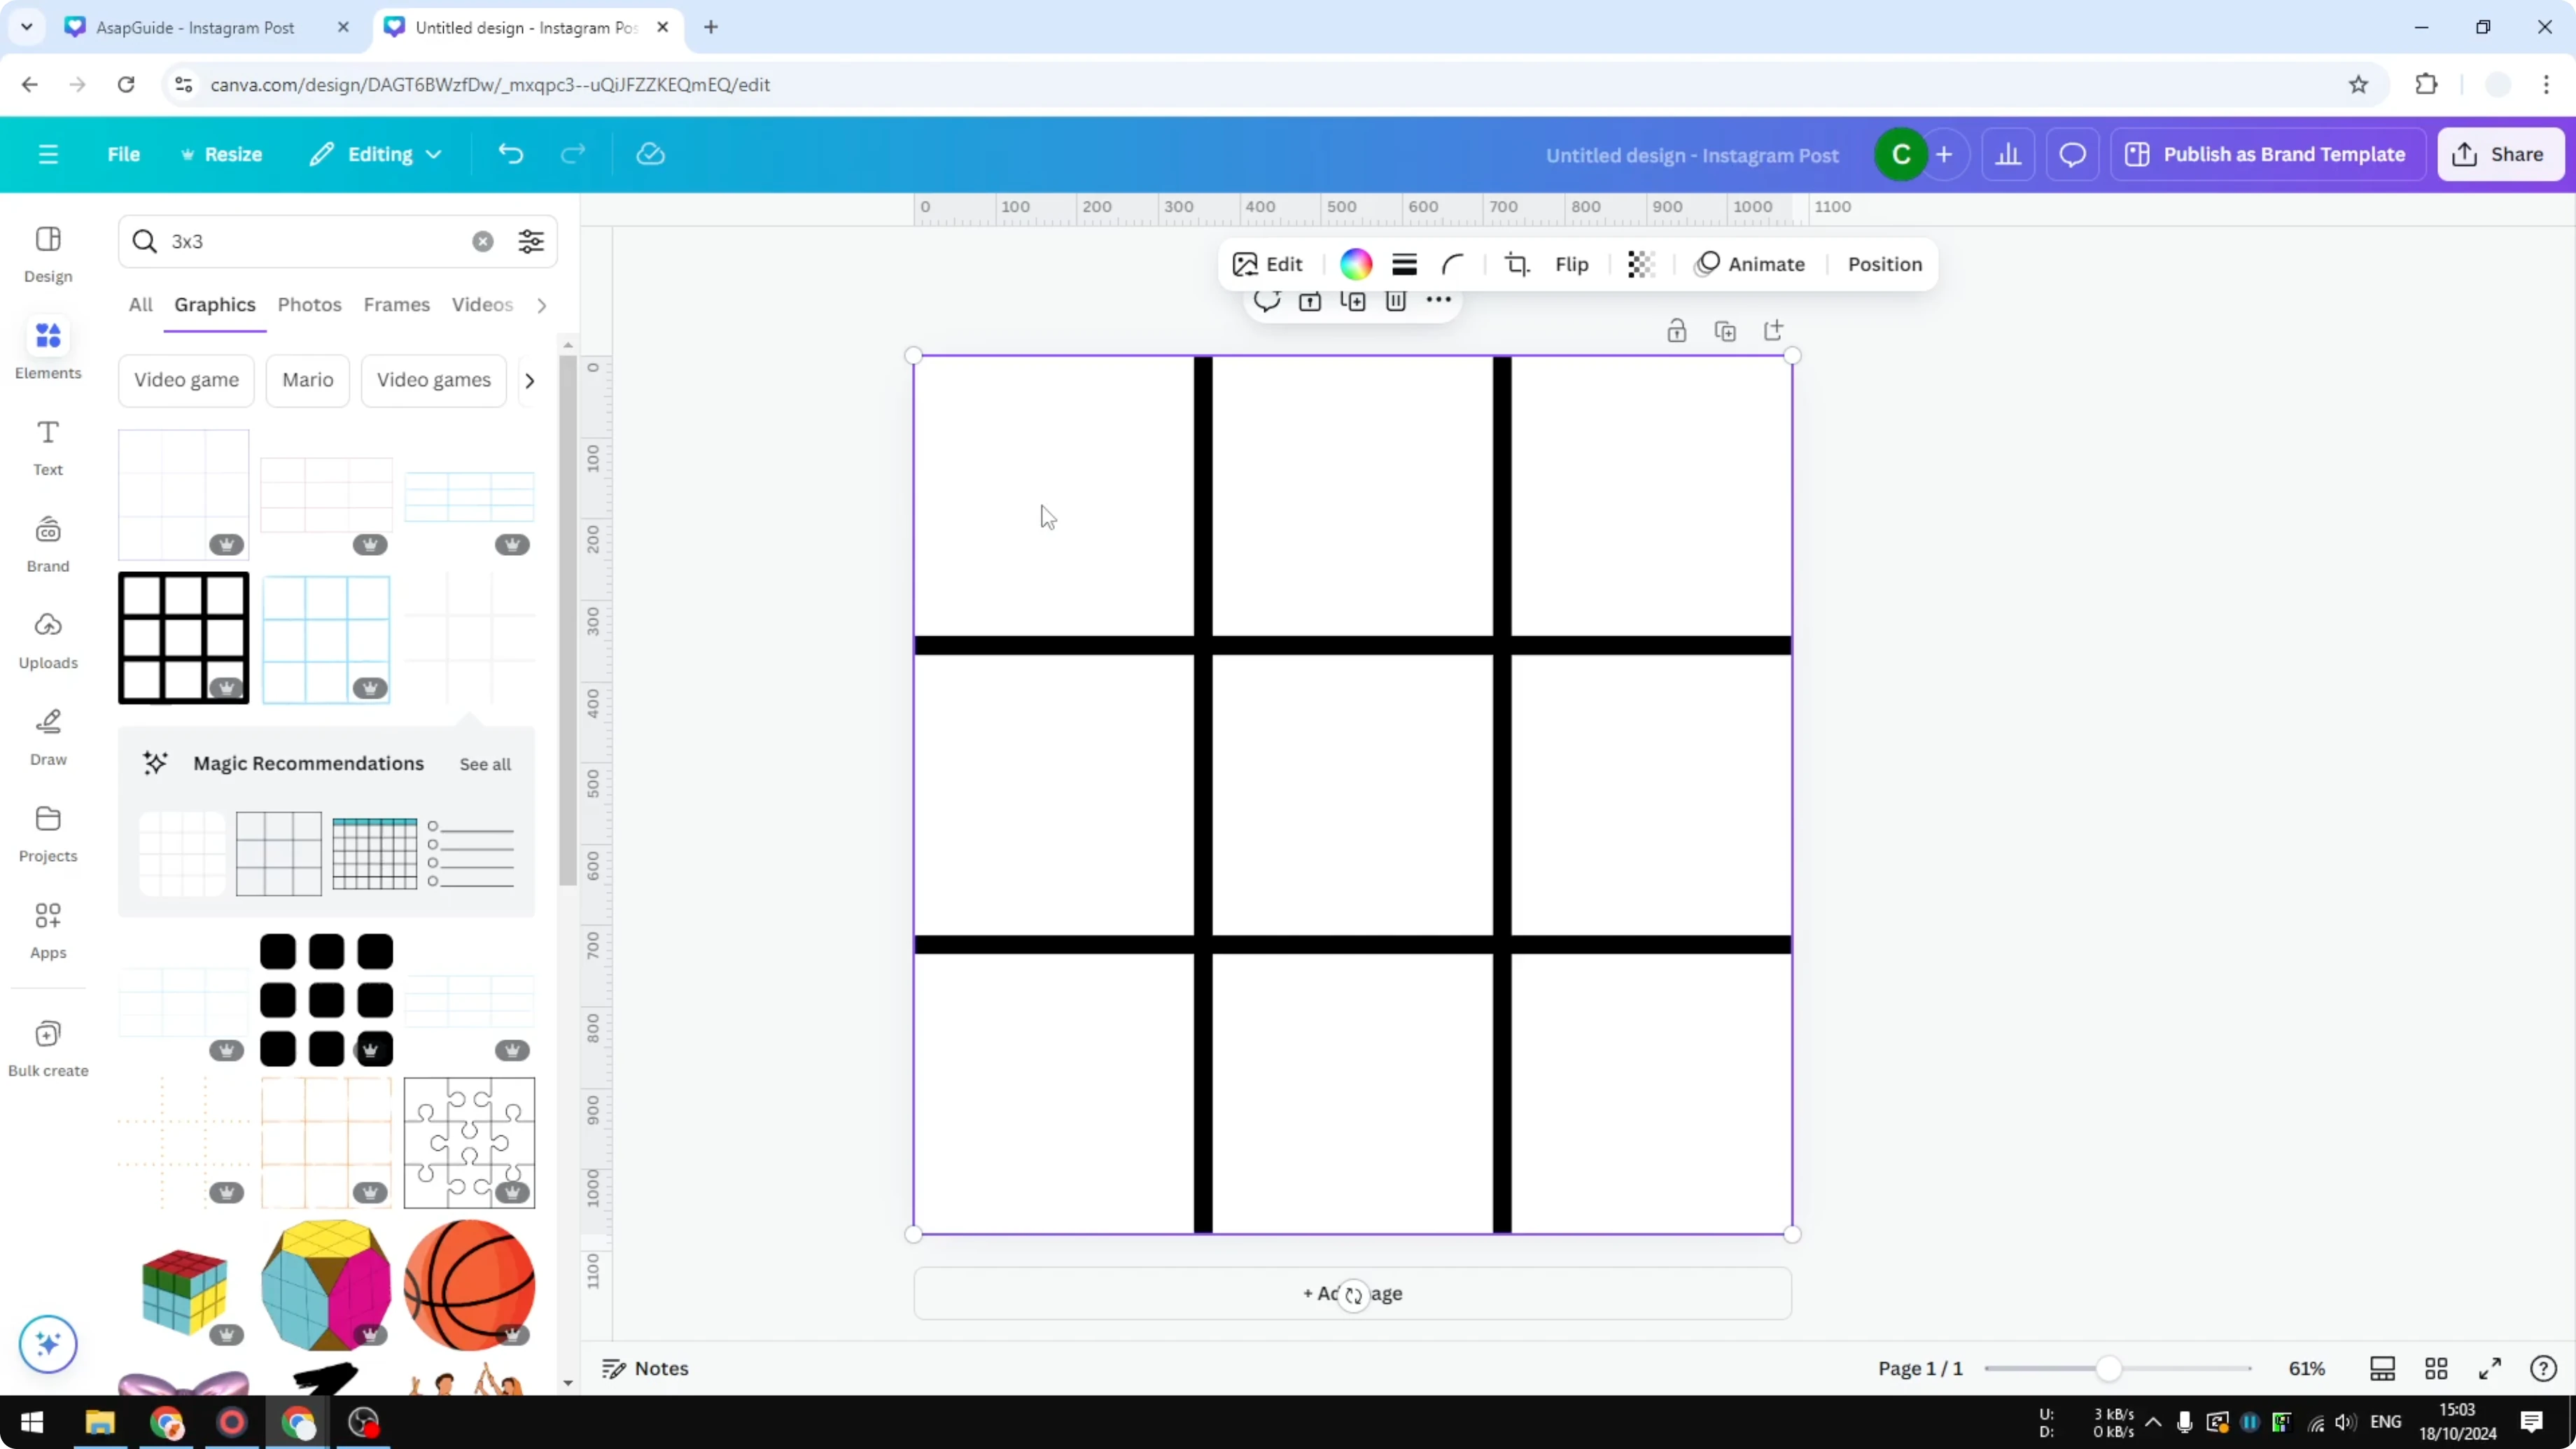Expand hidden element category tabs
The height and width of the screenshot is (1449, 2576).
pos(541,305)
